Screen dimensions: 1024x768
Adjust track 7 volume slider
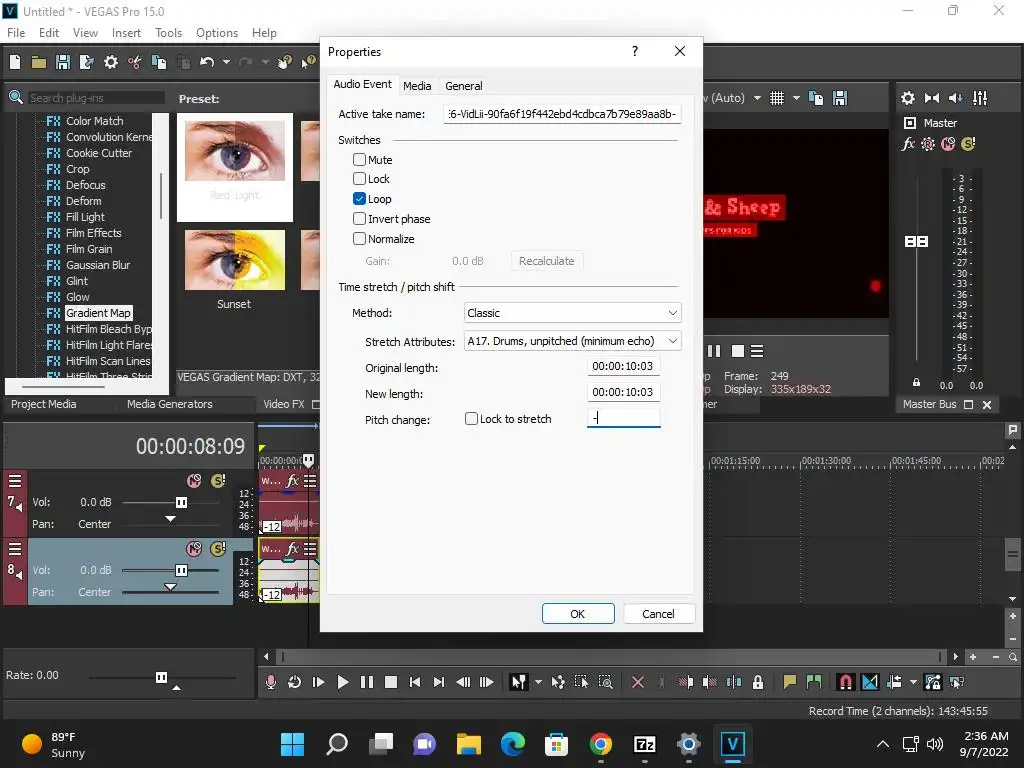181,502
